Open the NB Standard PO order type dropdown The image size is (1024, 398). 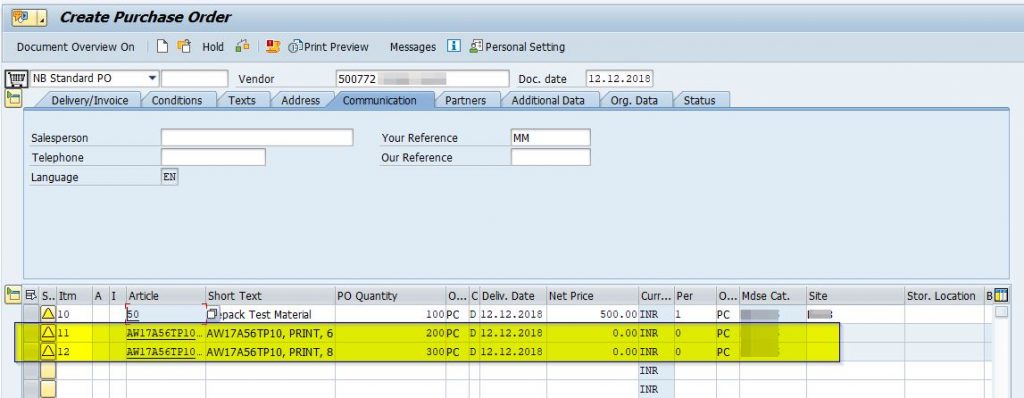pos(152,78)
